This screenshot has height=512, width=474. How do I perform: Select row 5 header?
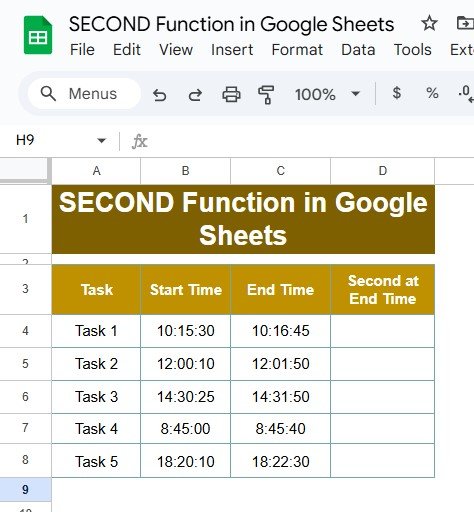25,364
